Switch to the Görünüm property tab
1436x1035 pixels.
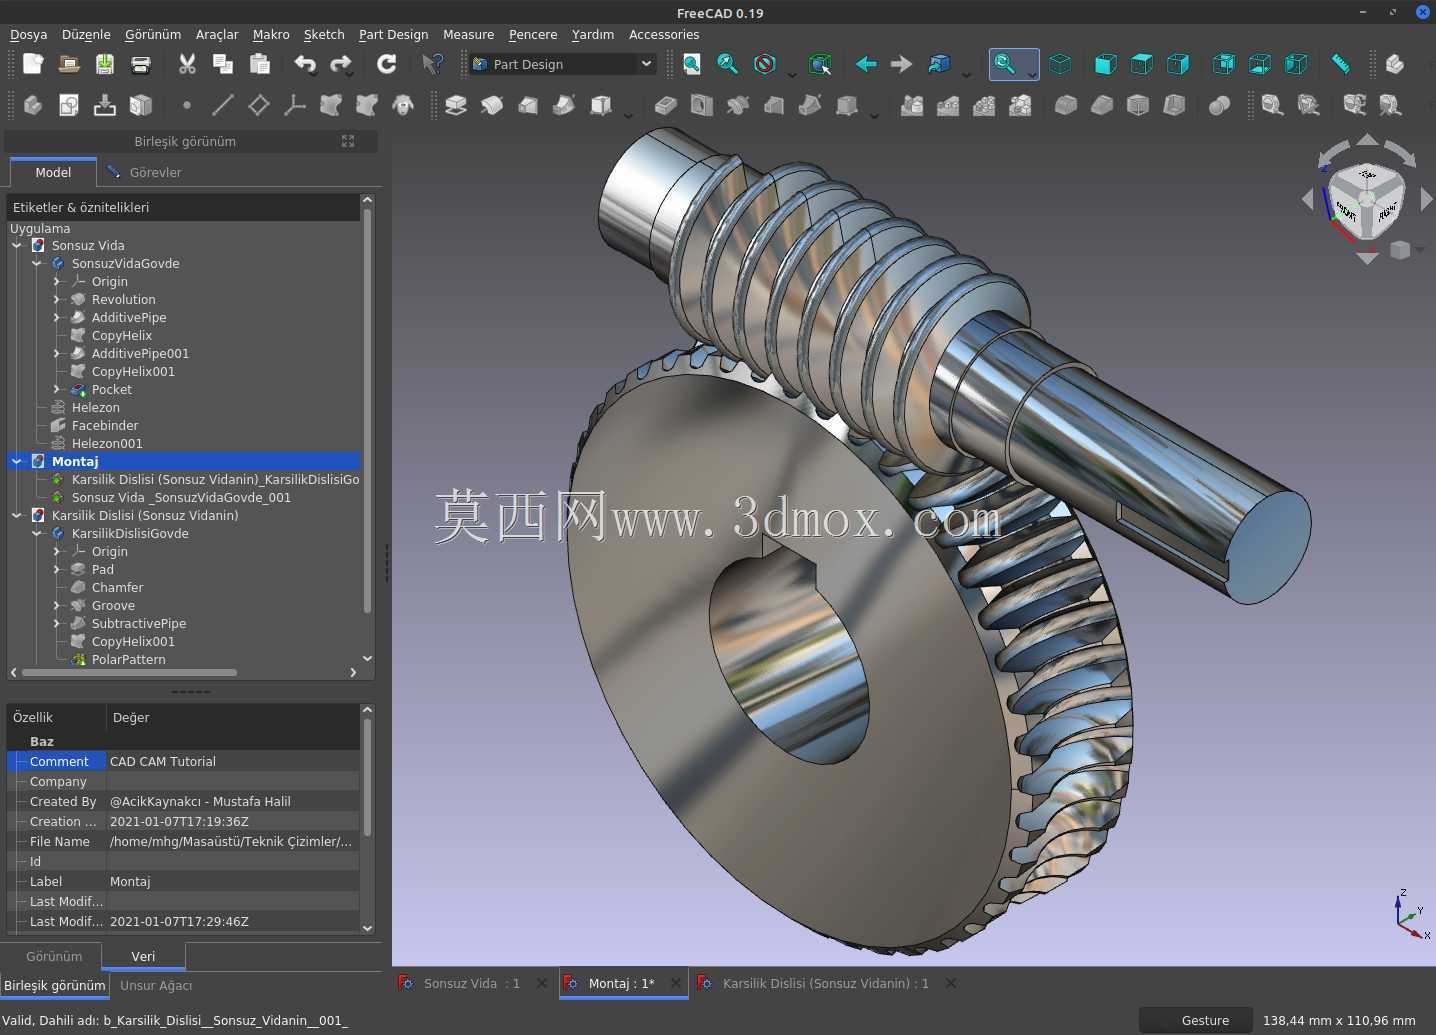click(54, 956)
